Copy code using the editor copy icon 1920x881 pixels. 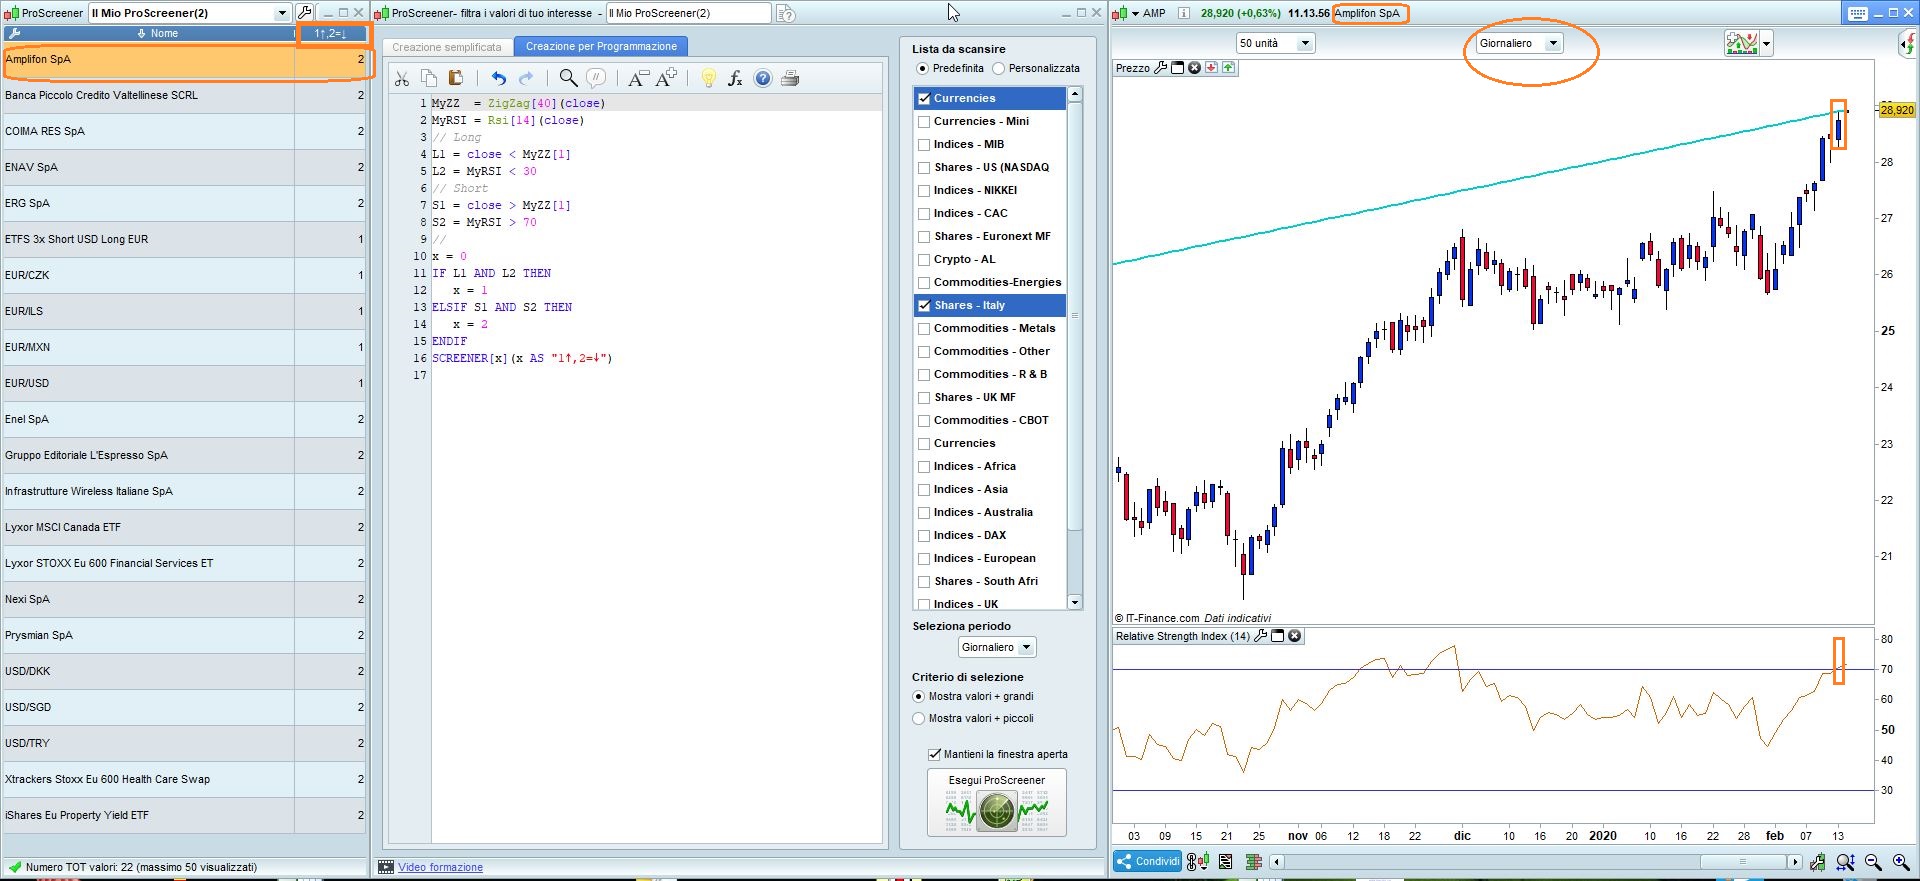[x=429, y=79]
